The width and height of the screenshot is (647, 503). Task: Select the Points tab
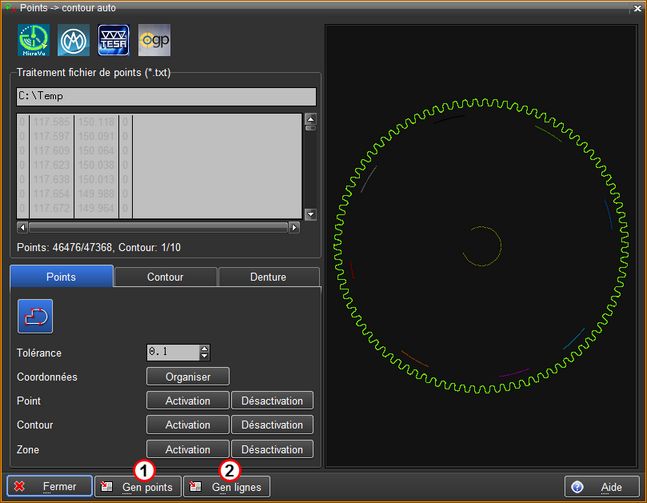pyautogui.click(x=61, y=277)
